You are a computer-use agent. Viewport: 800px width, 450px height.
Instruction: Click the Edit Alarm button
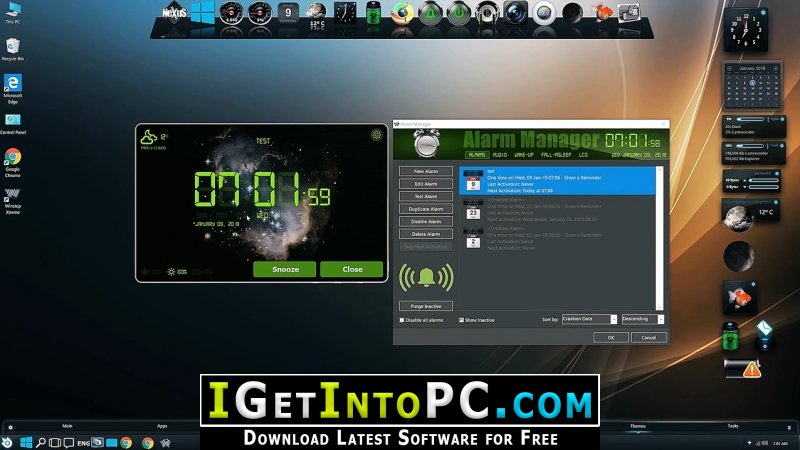coord(426,184)
